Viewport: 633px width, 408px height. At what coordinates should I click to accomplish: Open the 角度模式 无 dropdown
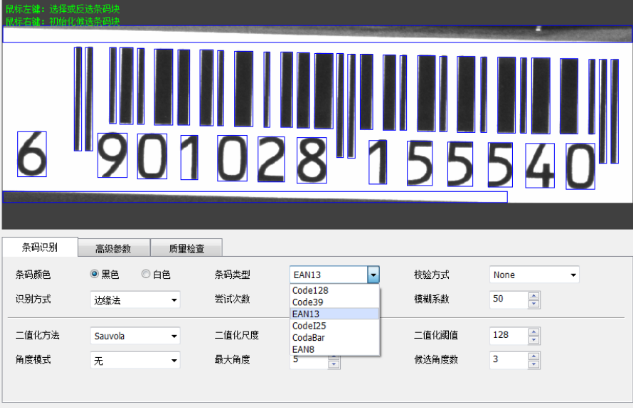(x=135, y=360)
